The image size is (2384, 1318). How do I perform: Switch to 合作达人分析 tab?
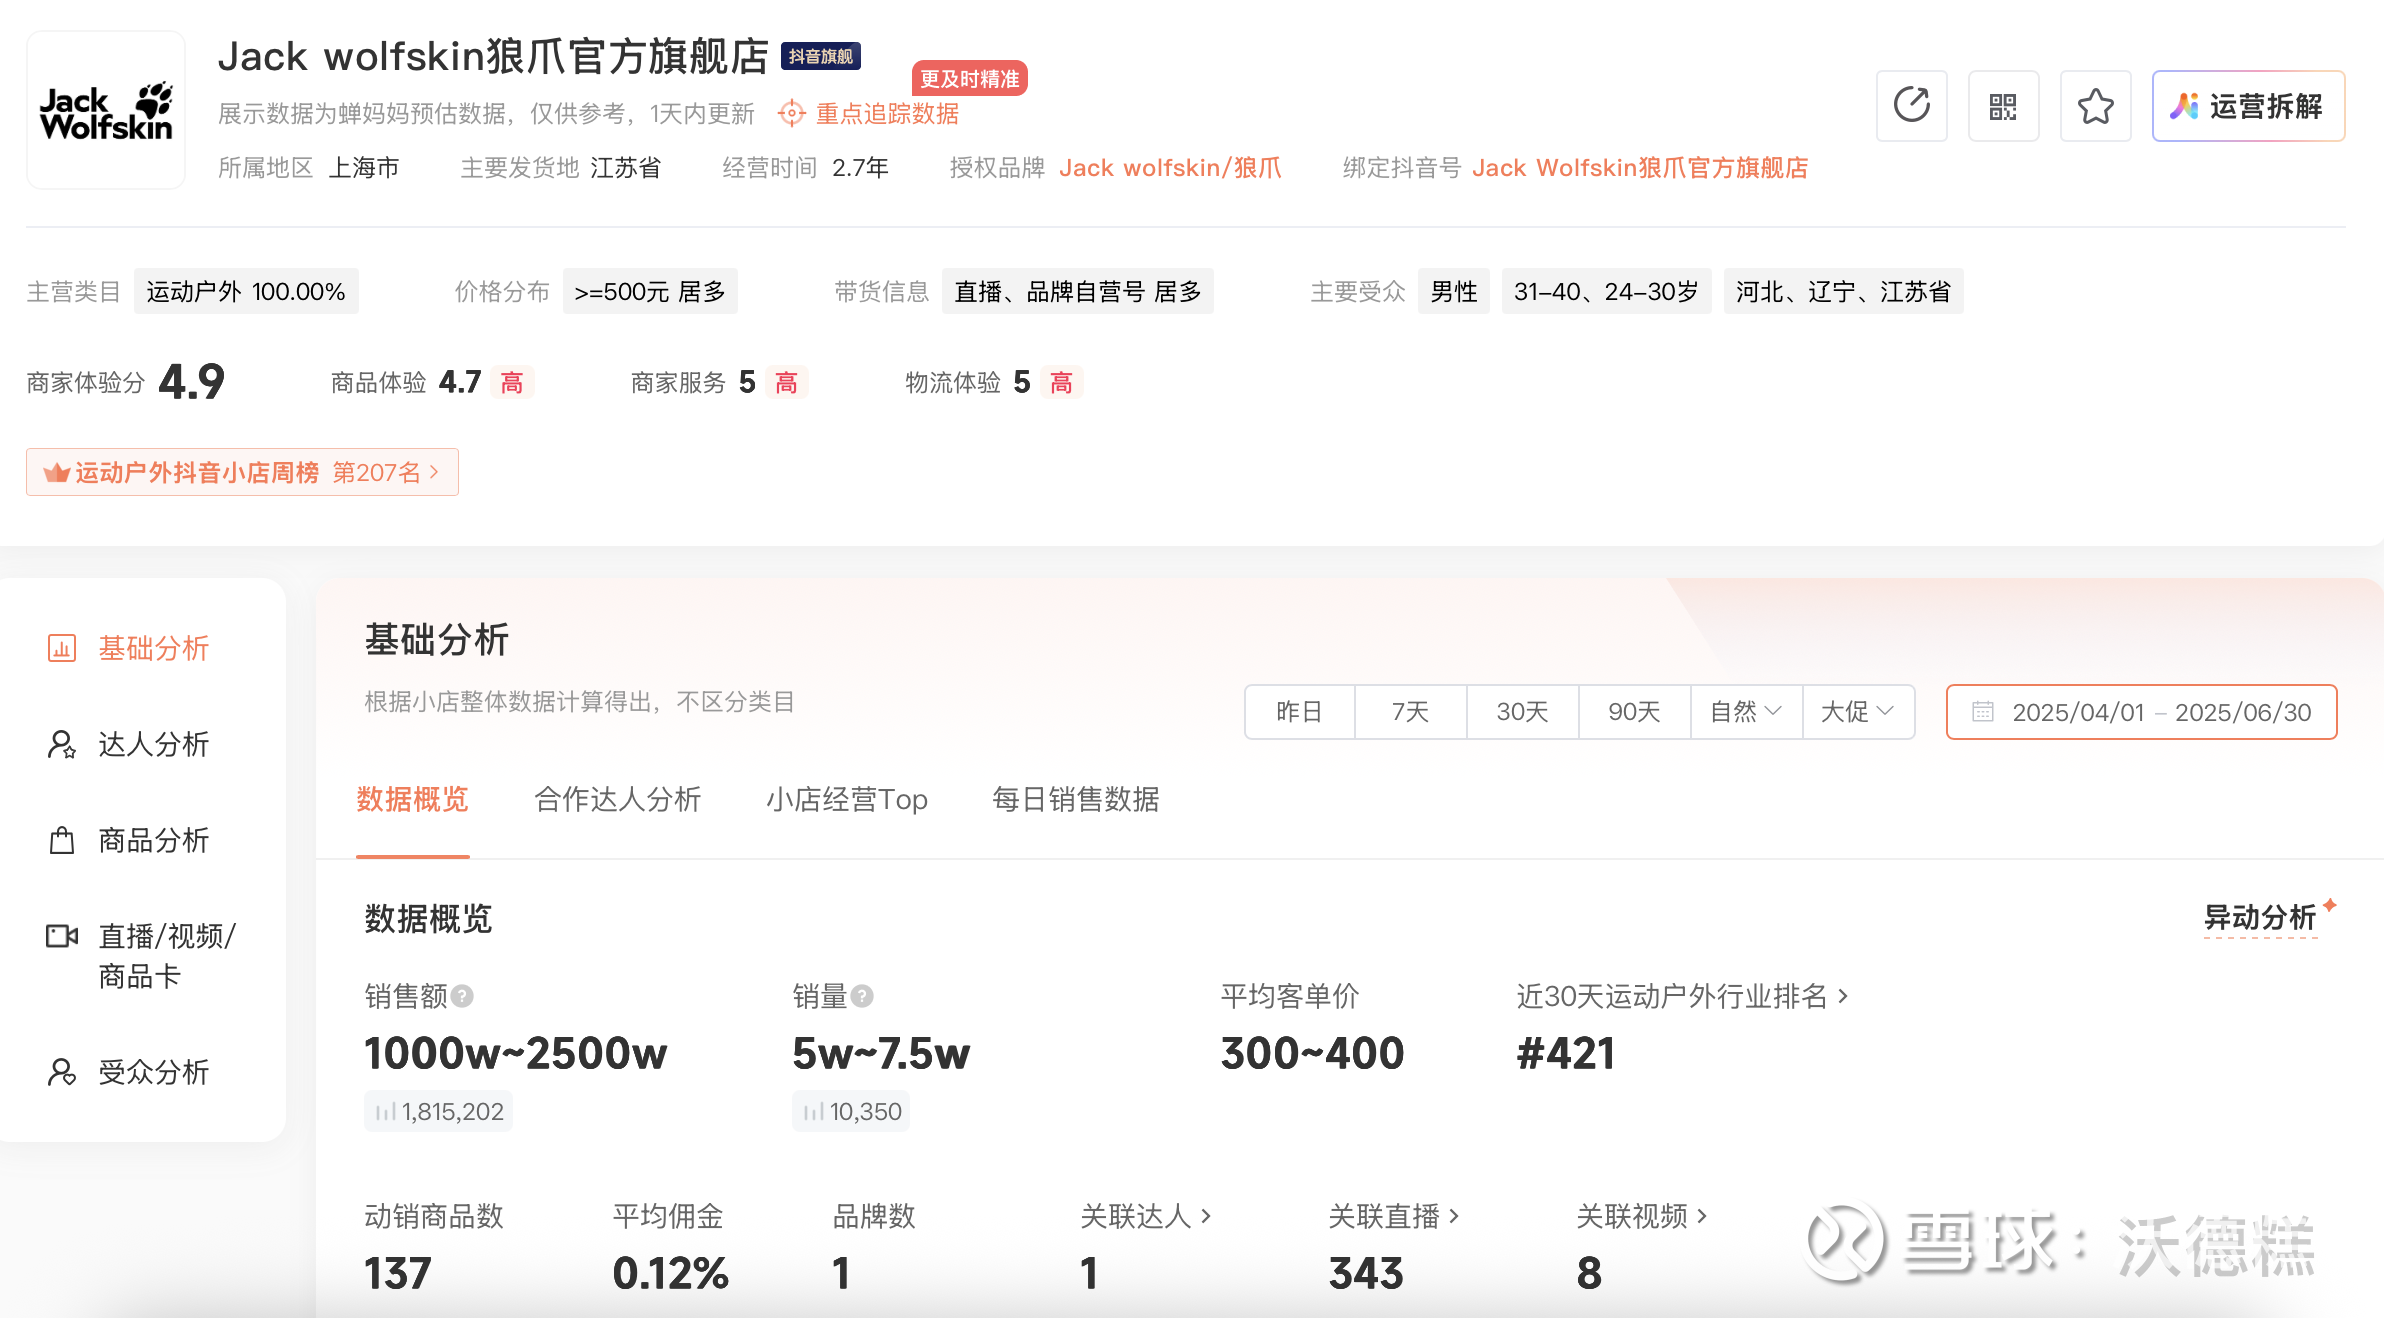[617, 800]
